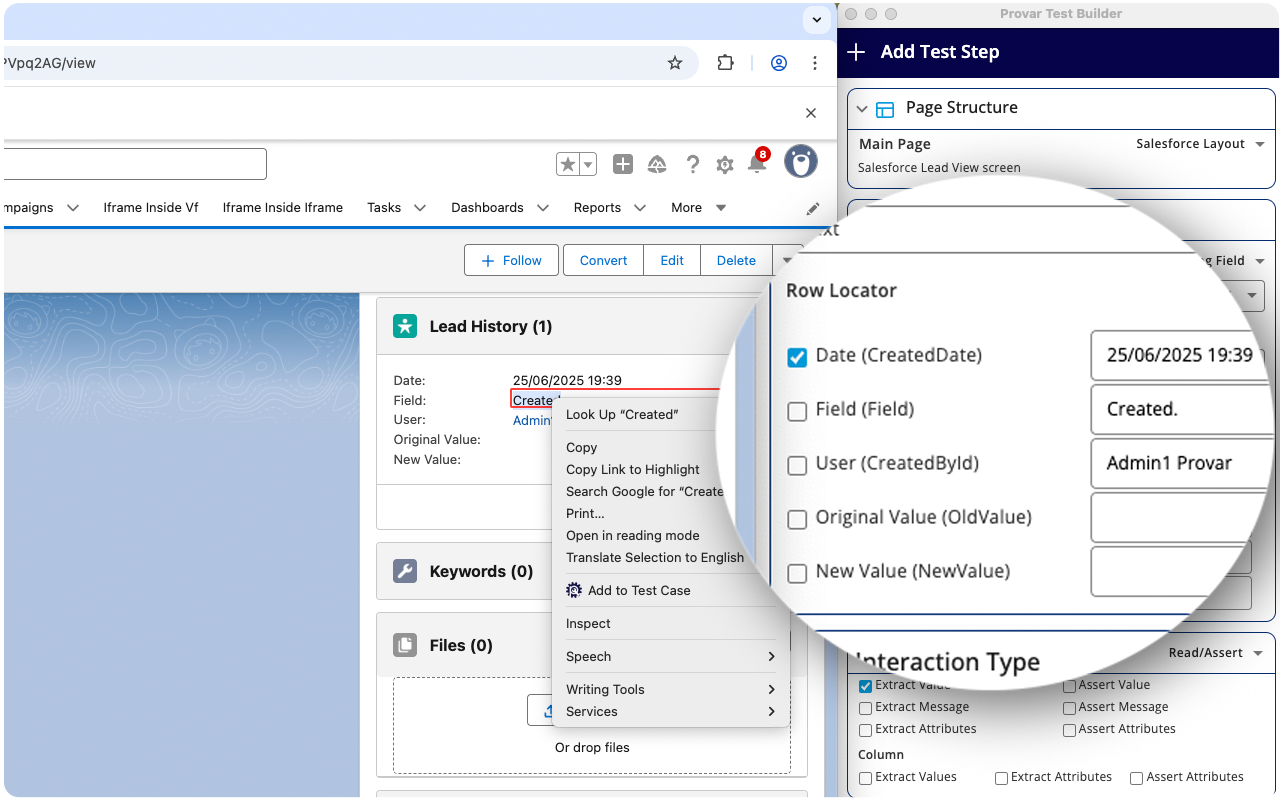
Task: Open the favorites list dropdown arrow
Action: coord(588,164)
